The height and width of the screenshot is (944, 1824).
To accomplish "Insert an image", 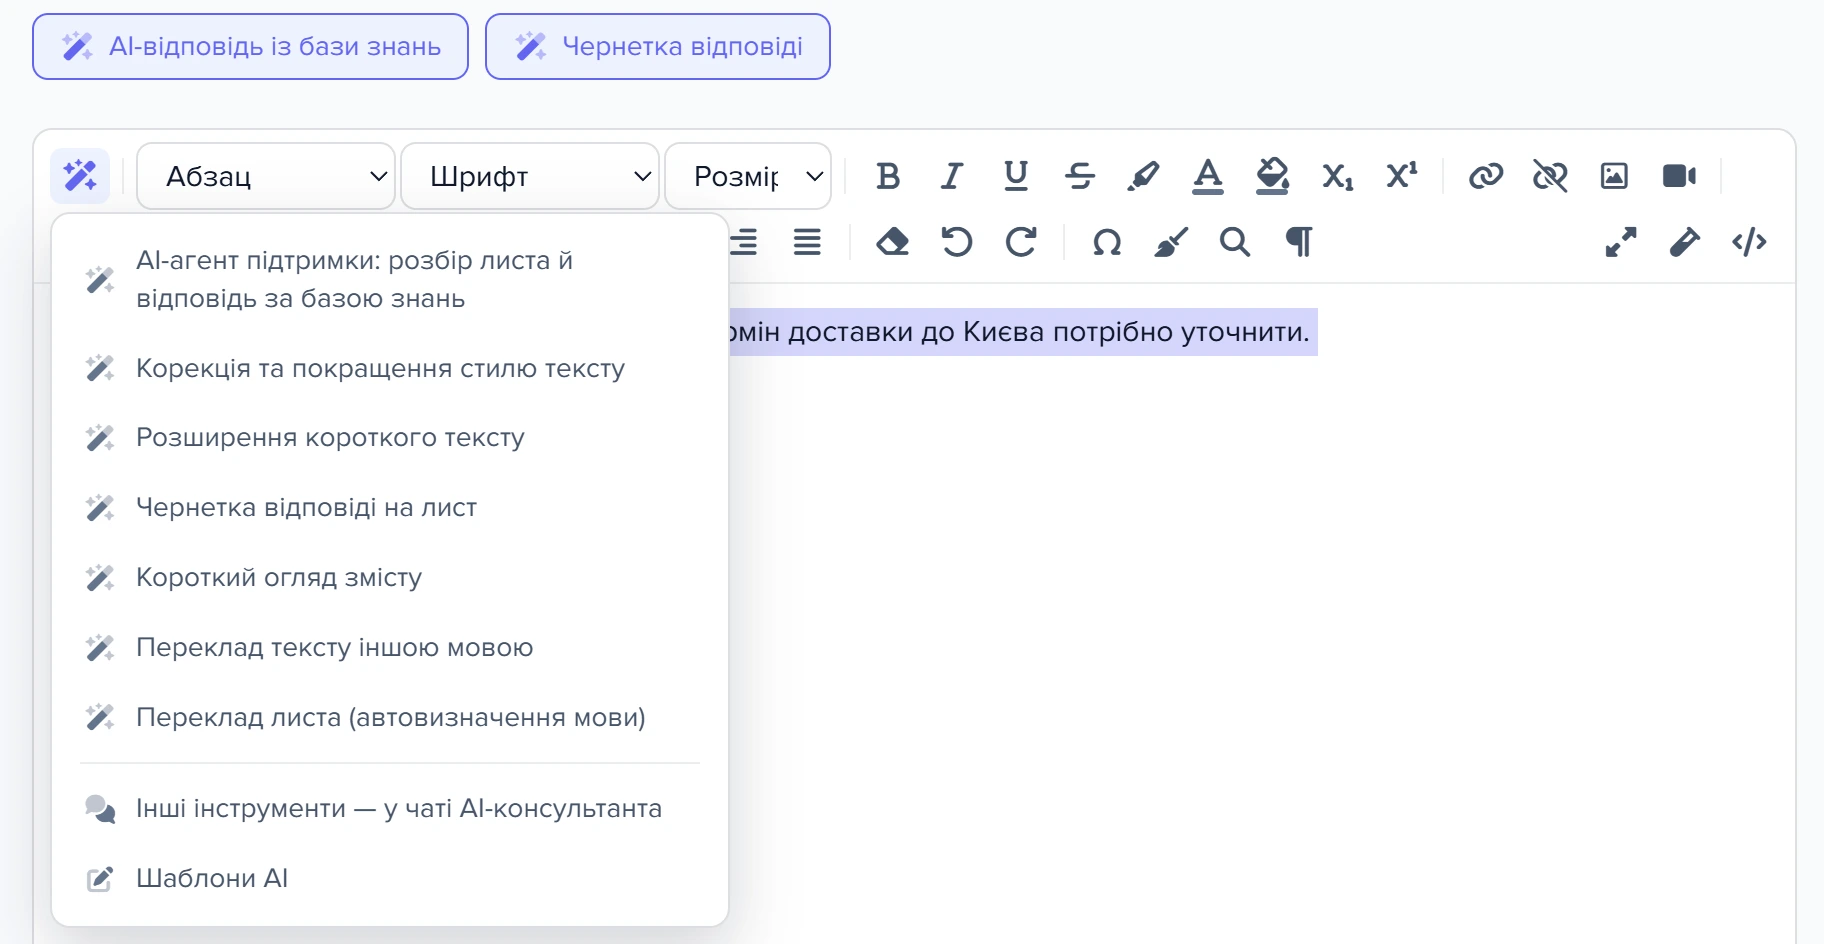I will tap(1614, 176).
